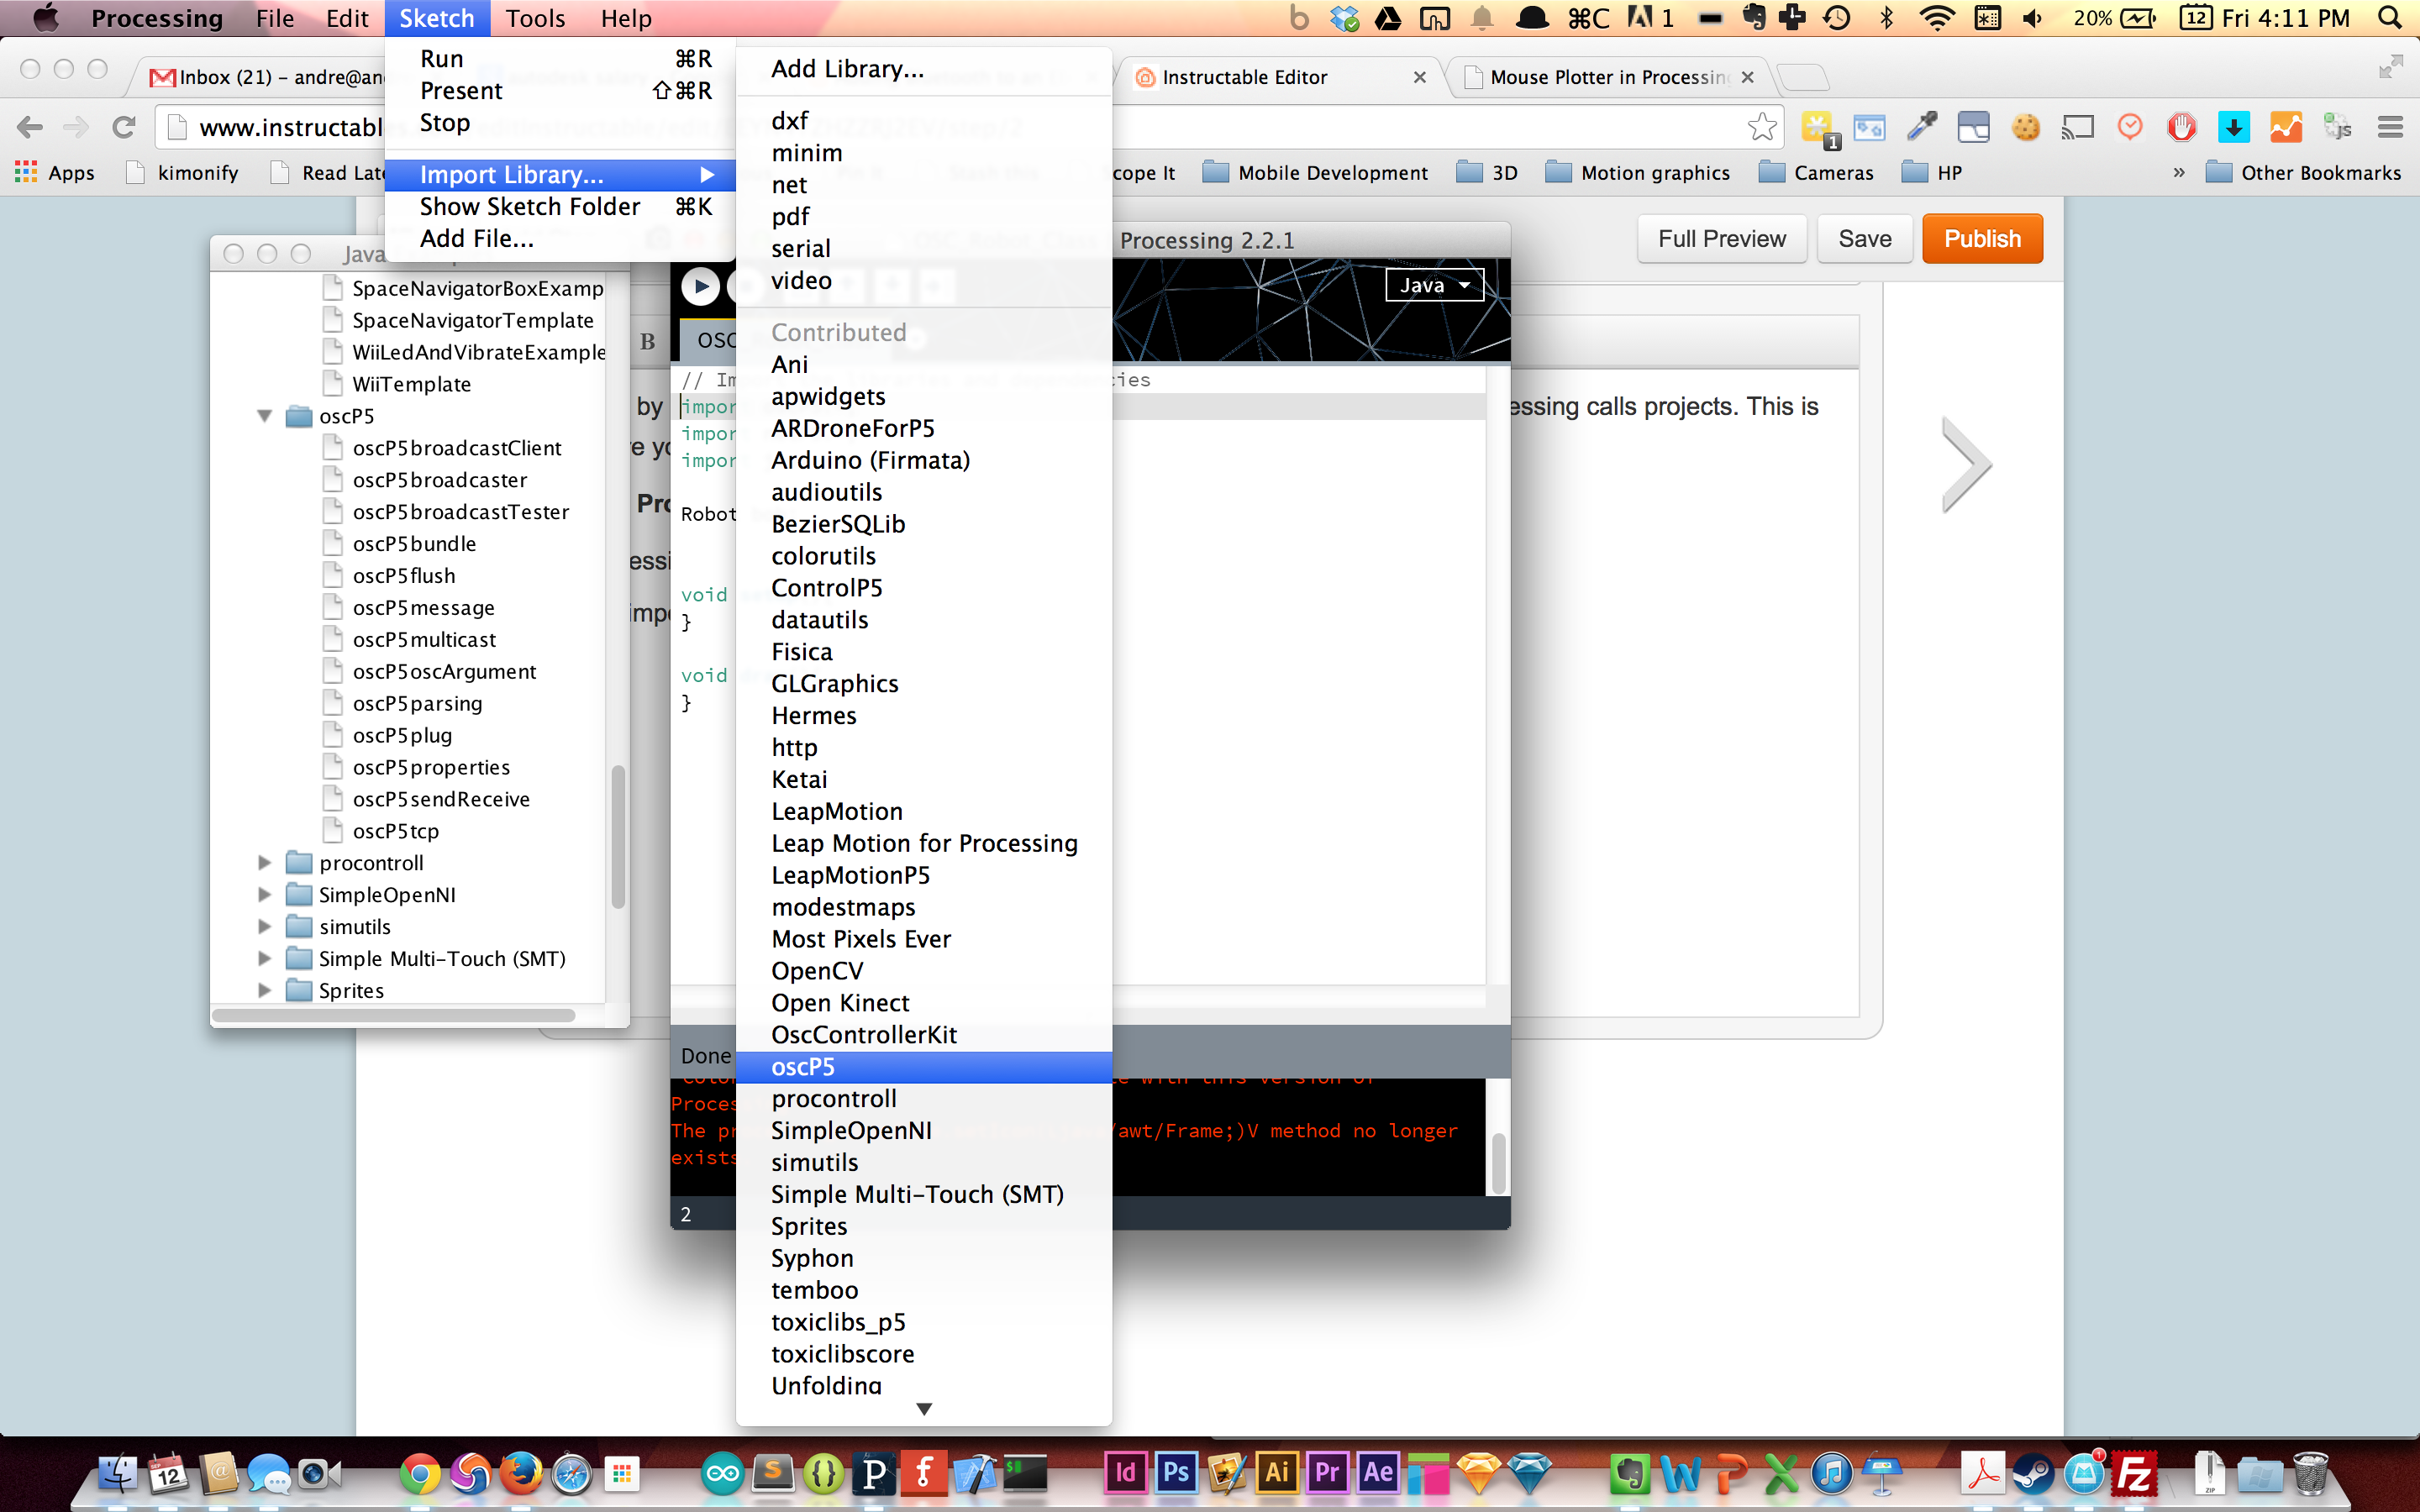Open iTunes from the Dock

click(1832, 1474)
